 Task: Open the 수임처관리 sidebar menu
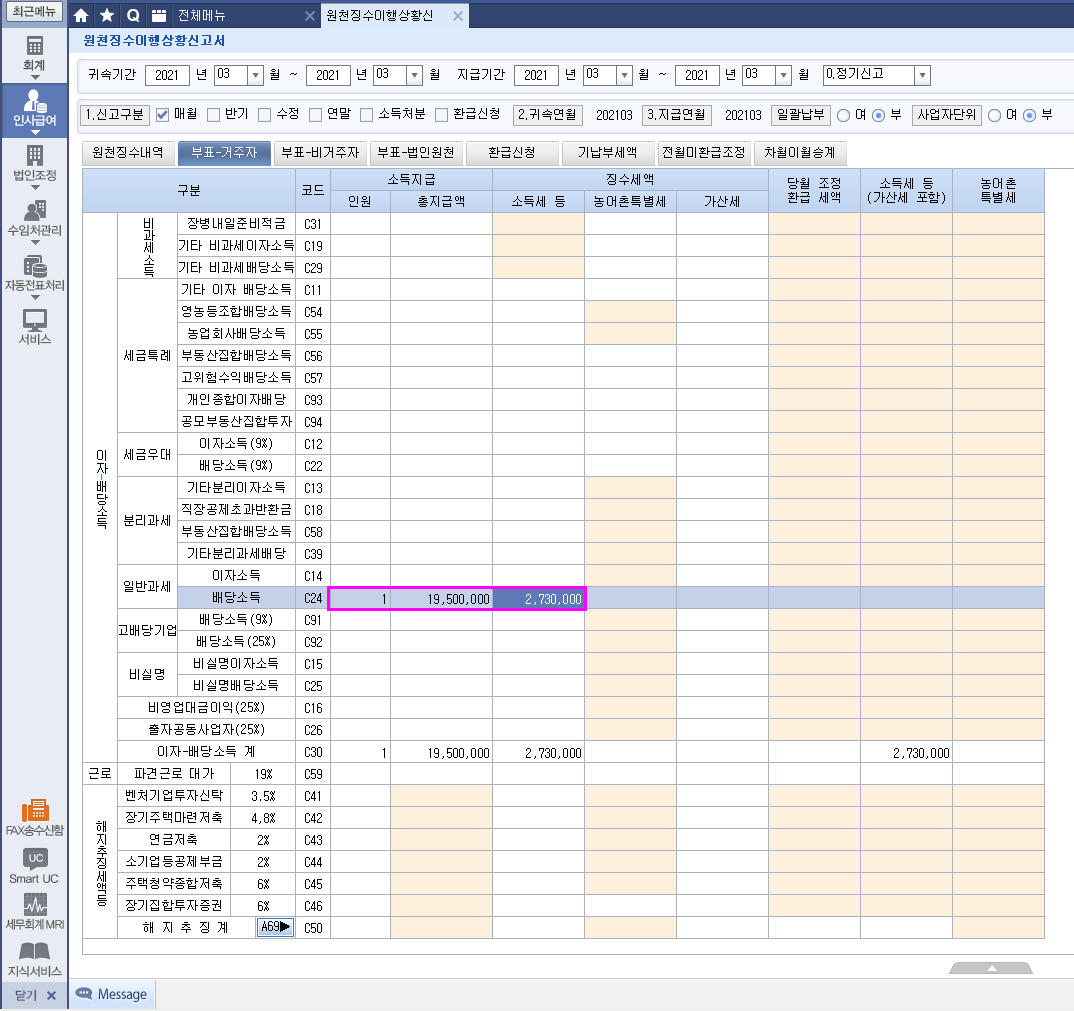pyautogui.click(x=34, y=221)
